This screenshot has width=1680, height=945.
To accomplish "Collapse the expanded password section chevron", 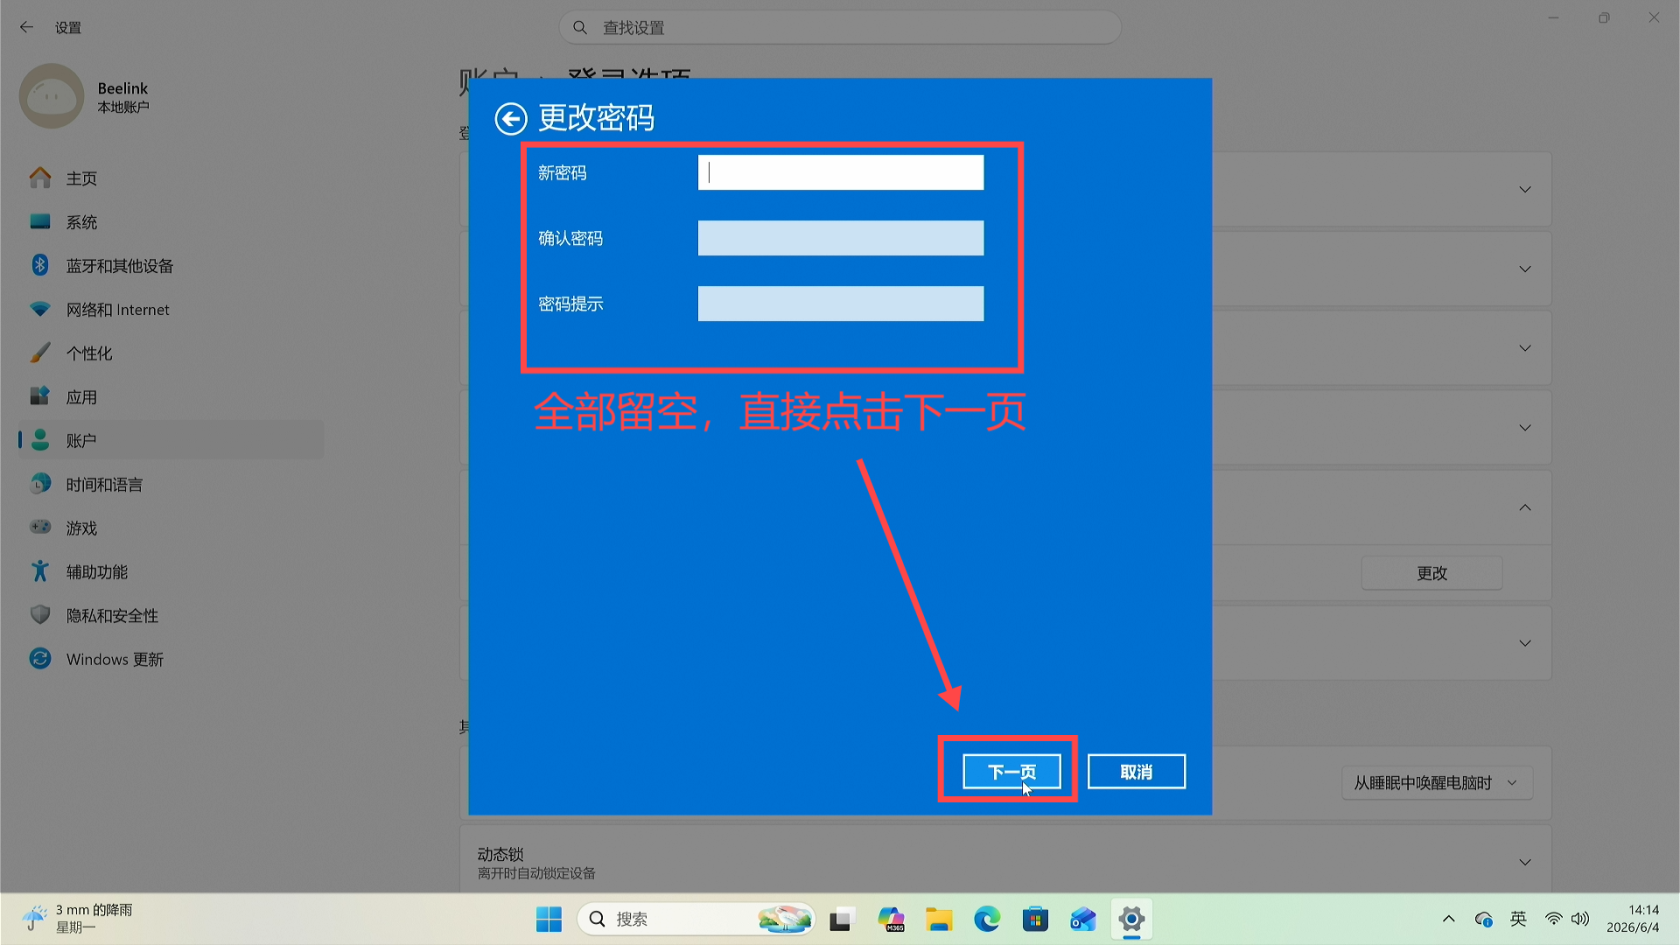I will pos(1525,508).
